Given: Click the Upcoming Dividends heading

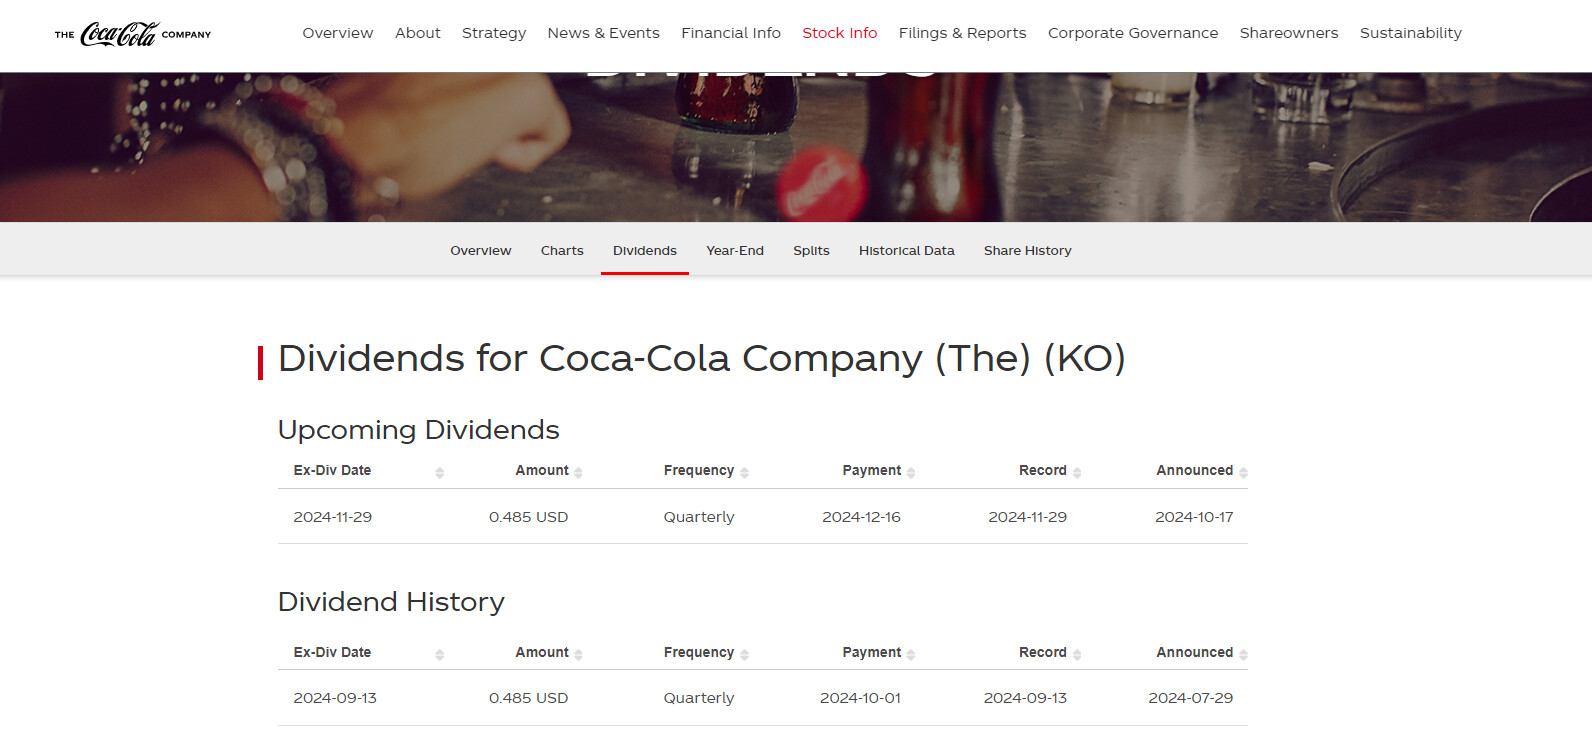Looking at the screenshot, I should (x=419, y=430).
